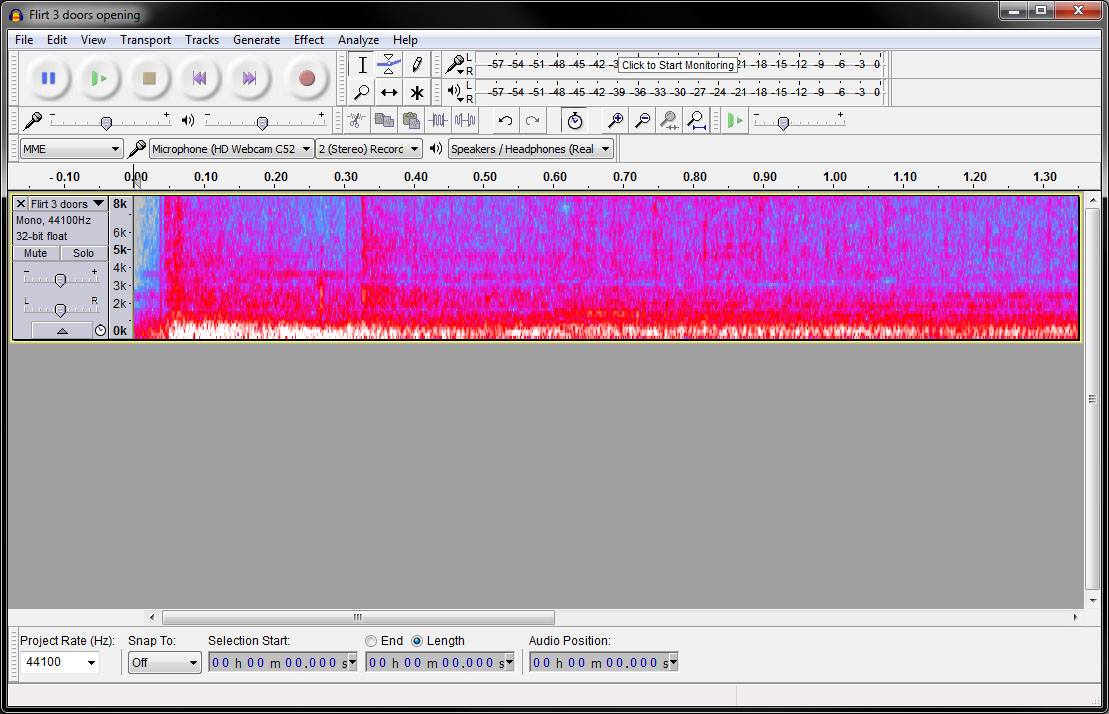This screenshot has width=1109, height=714.
Task: Open the Effect menu
Action: coord(308,40)
